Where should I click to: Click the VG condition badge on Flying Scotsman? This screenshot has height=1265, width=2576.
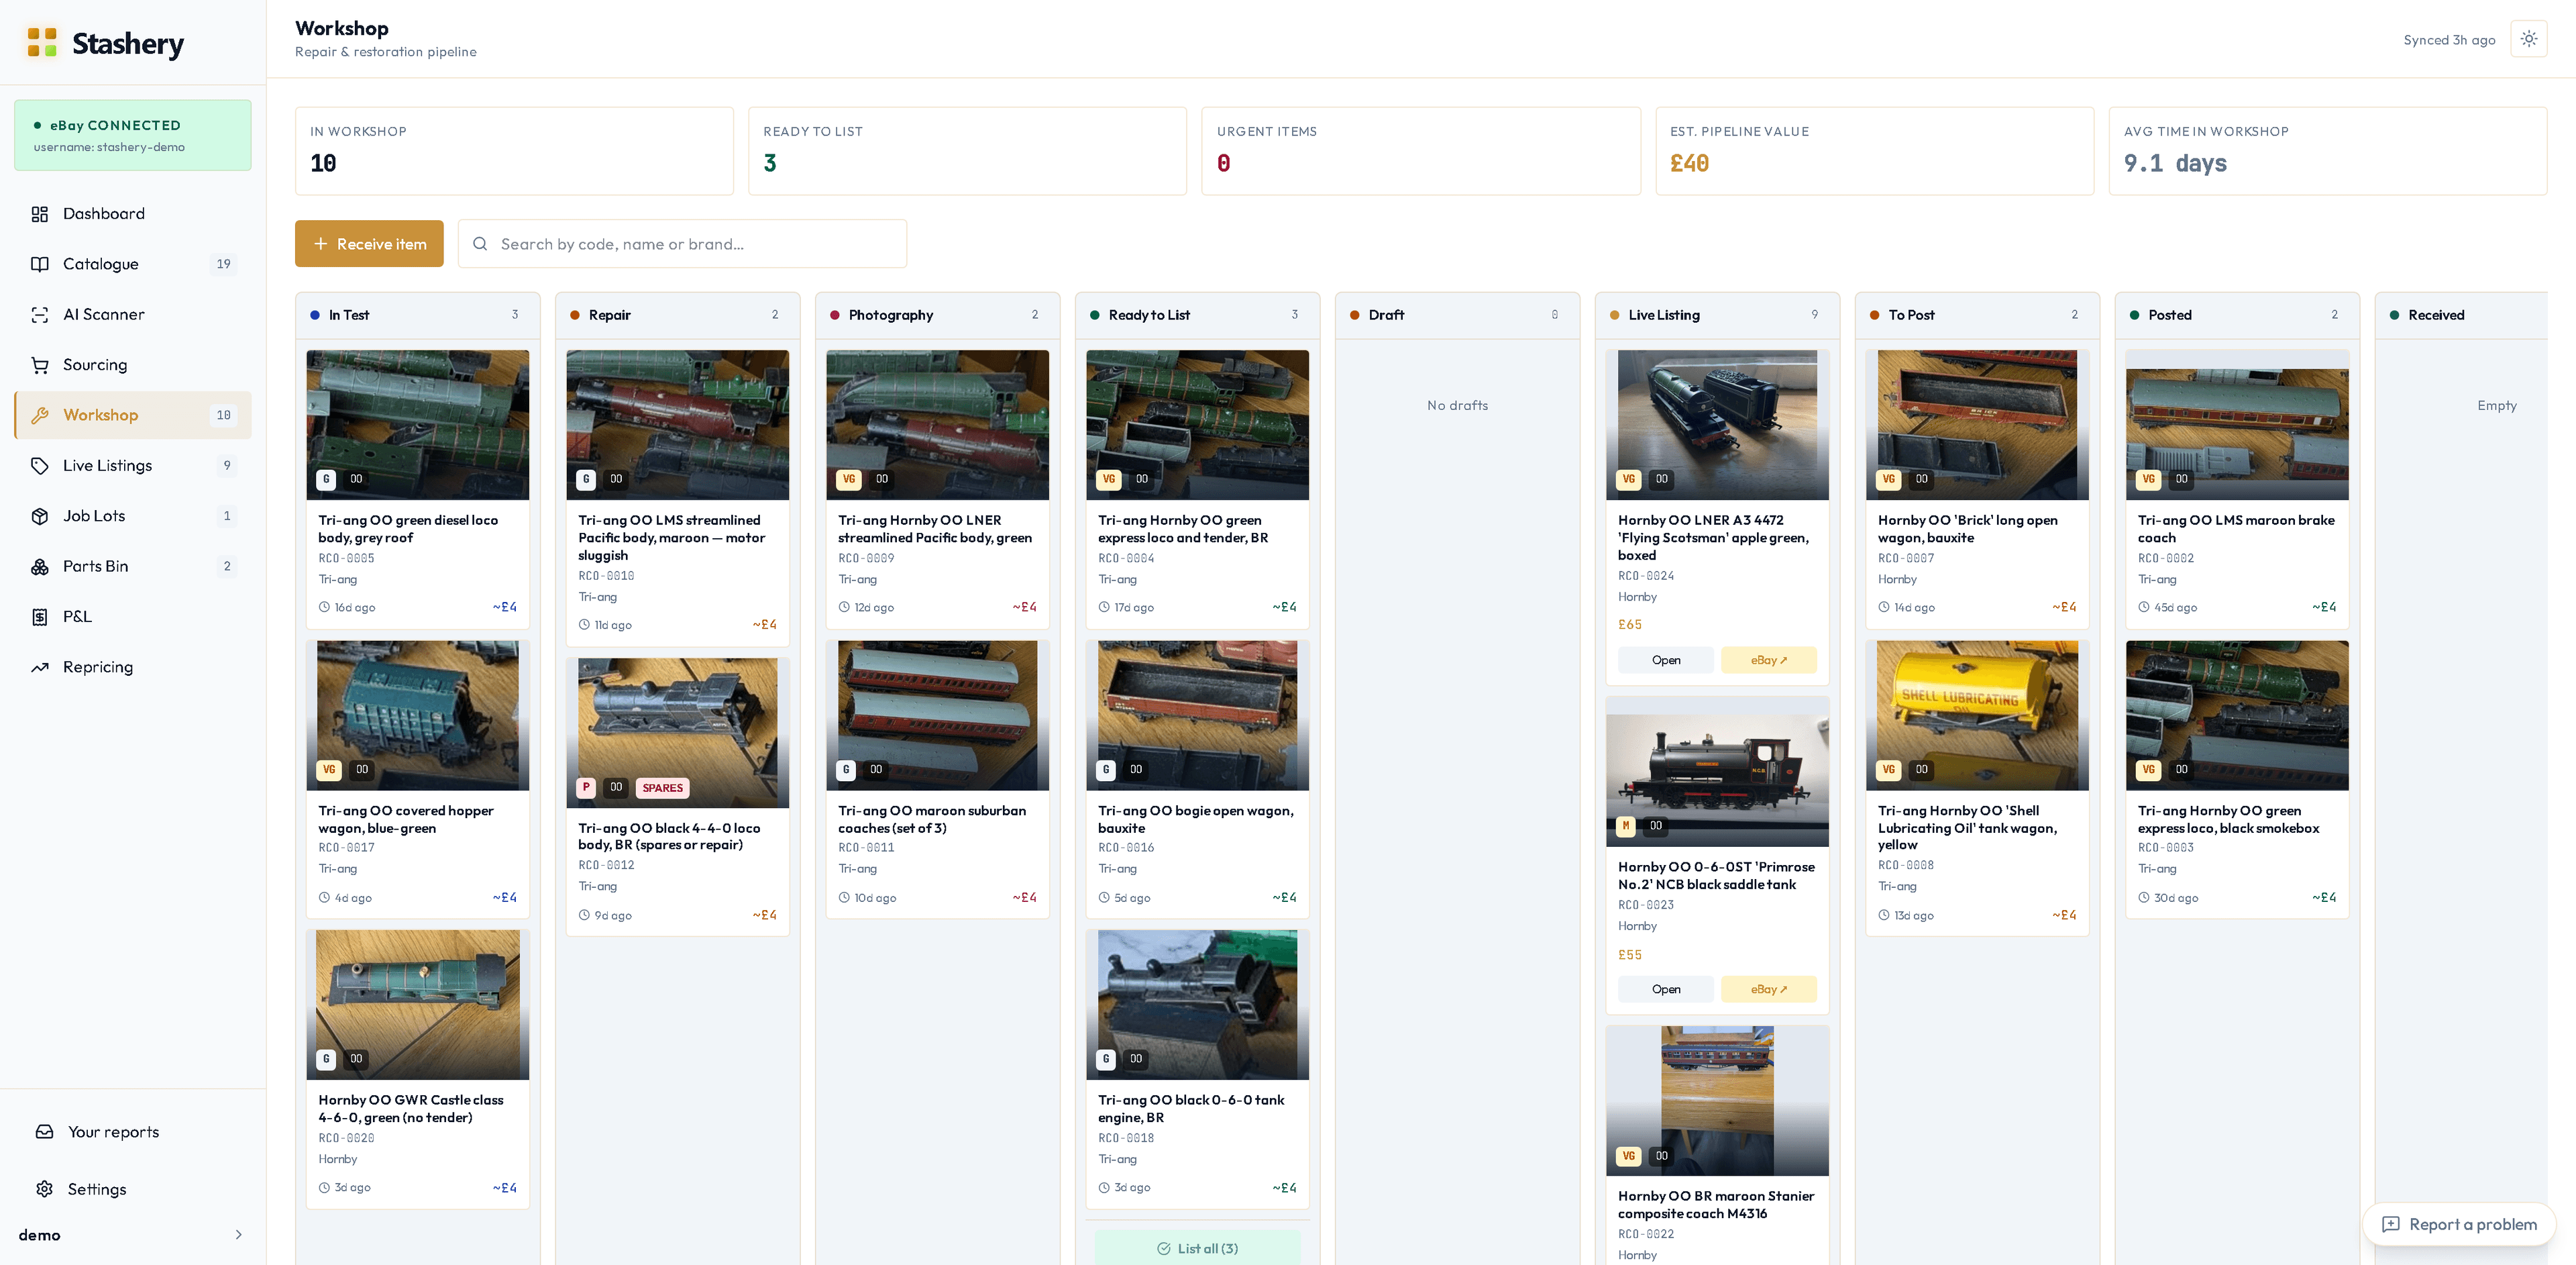point(1629,479)
